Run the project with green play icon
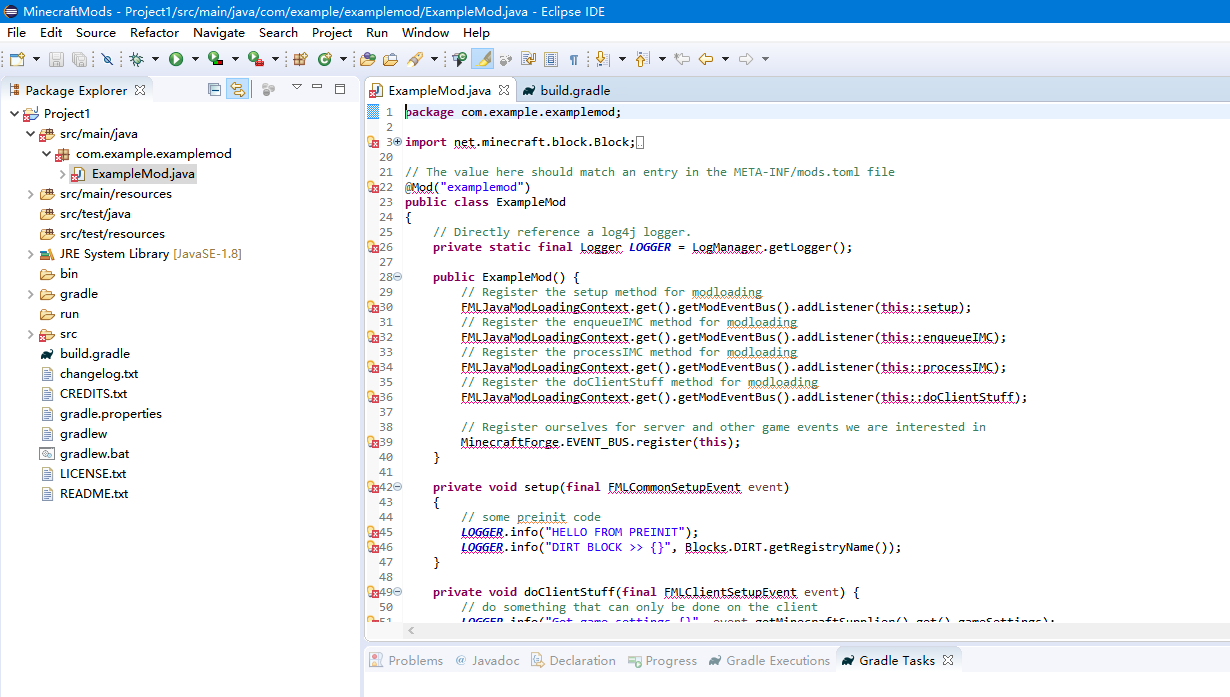 [x=176, y=60]
